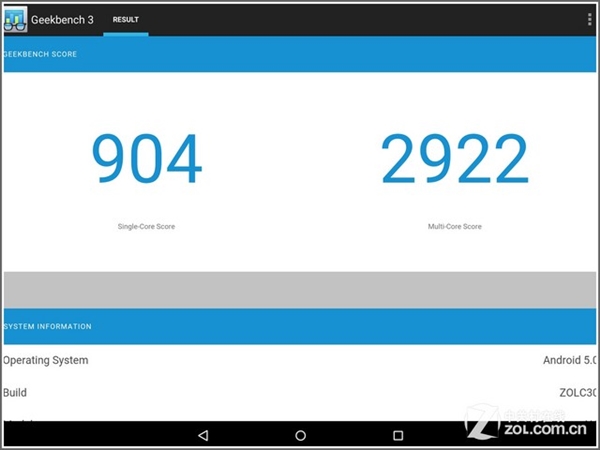Select the Operating System row label
The width and height of the screenshot is (600, 450).
(x=46, y=360)
